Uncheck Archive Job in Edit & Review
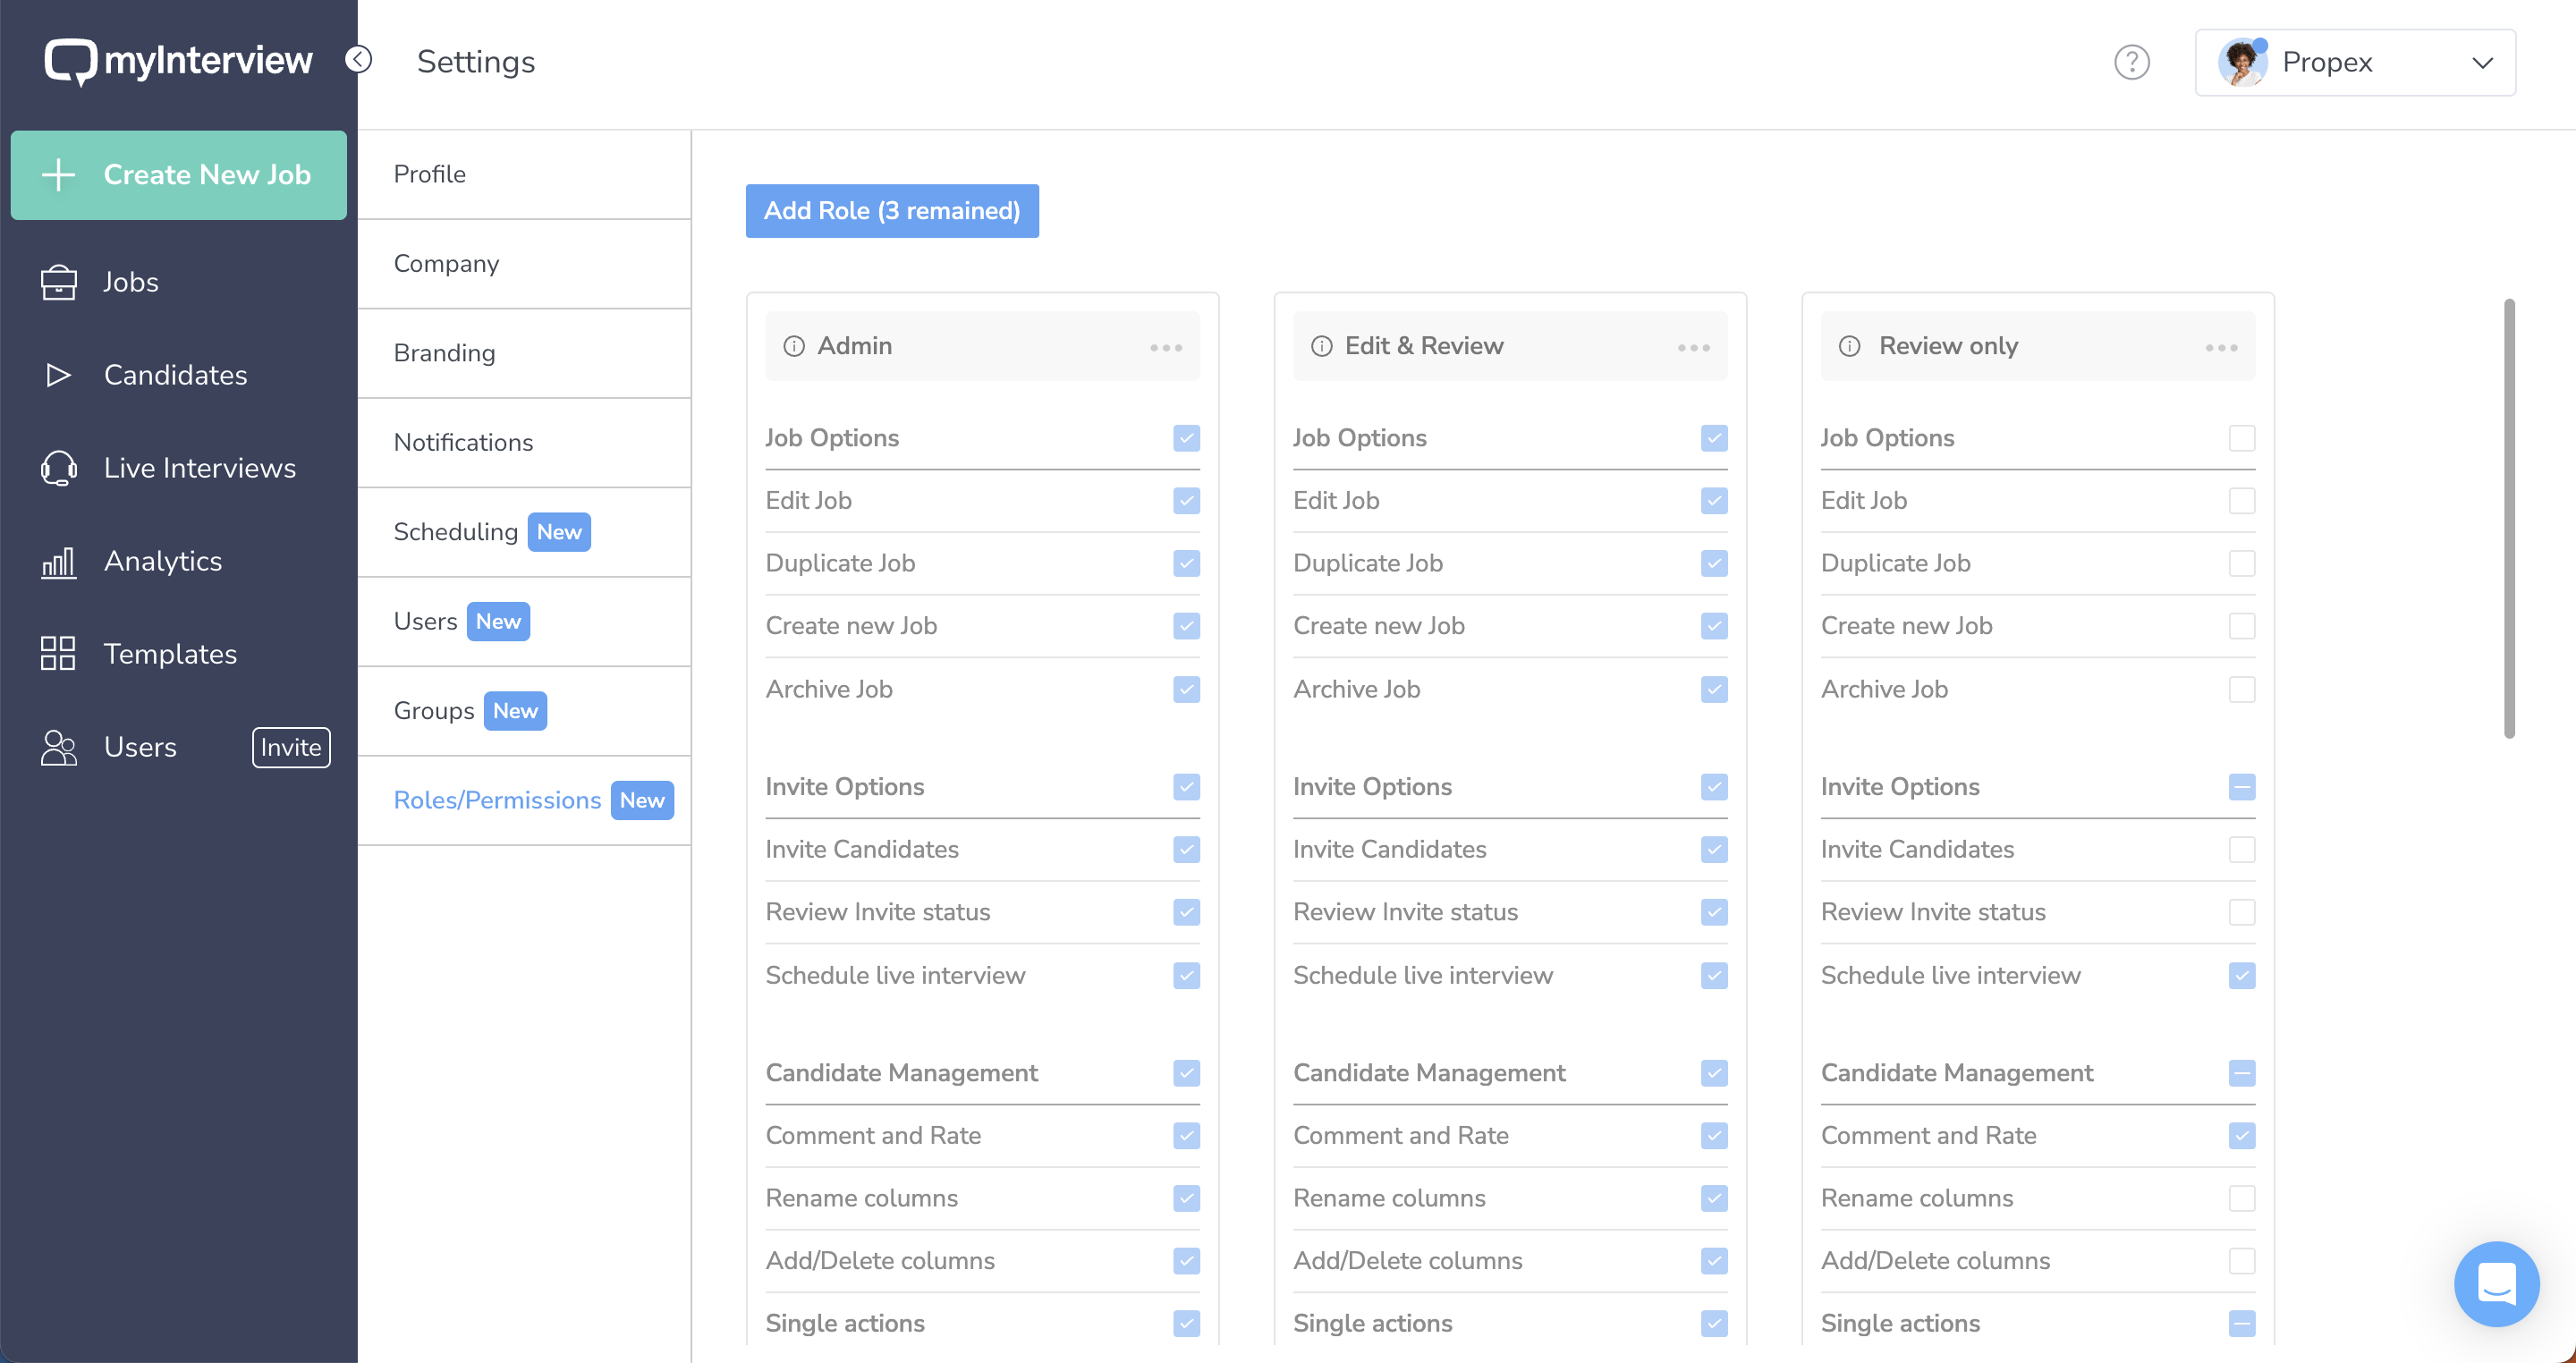Screen dimensions: 2576x1363 click(1713, 690)
